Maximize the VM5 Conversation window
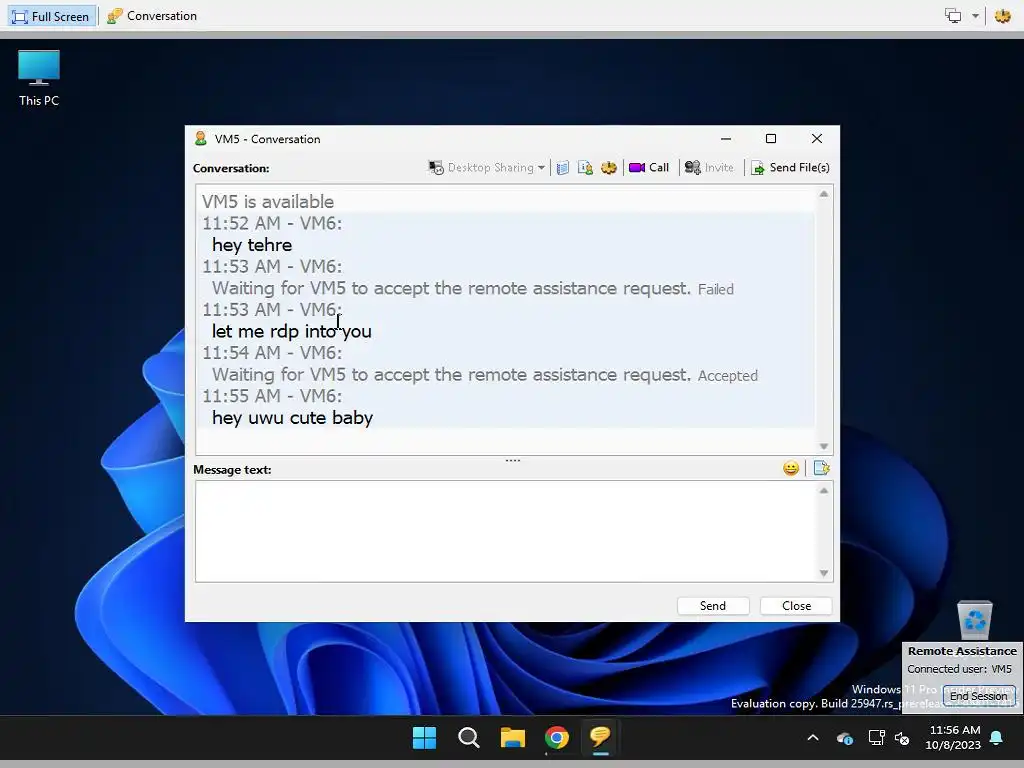The image size is (1024, 768). (x=771, y=138)
